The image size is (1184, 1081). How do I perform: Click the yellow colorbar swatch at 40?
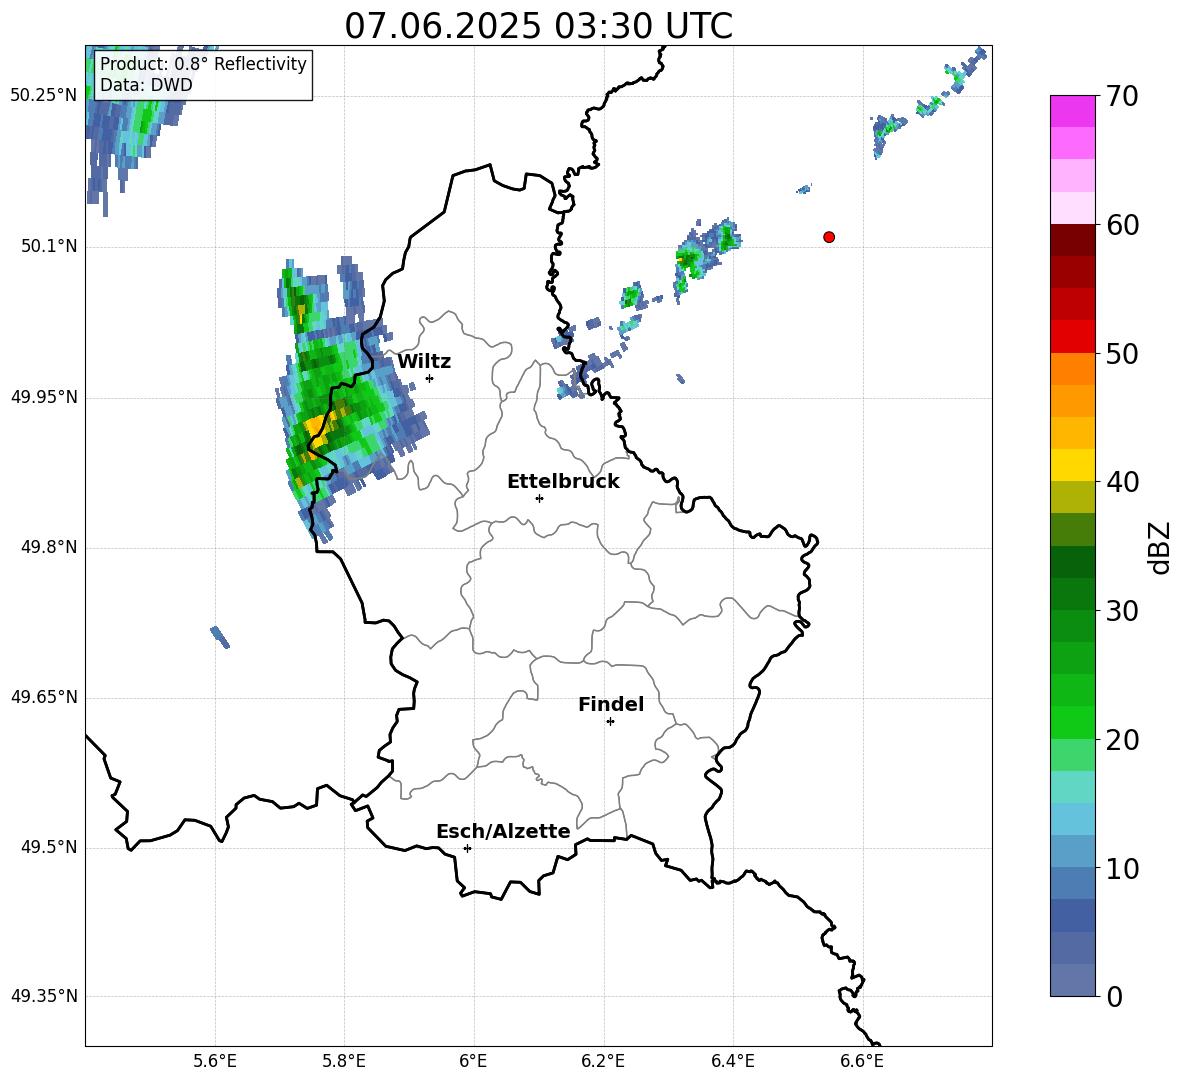(x=1072, y=465)
